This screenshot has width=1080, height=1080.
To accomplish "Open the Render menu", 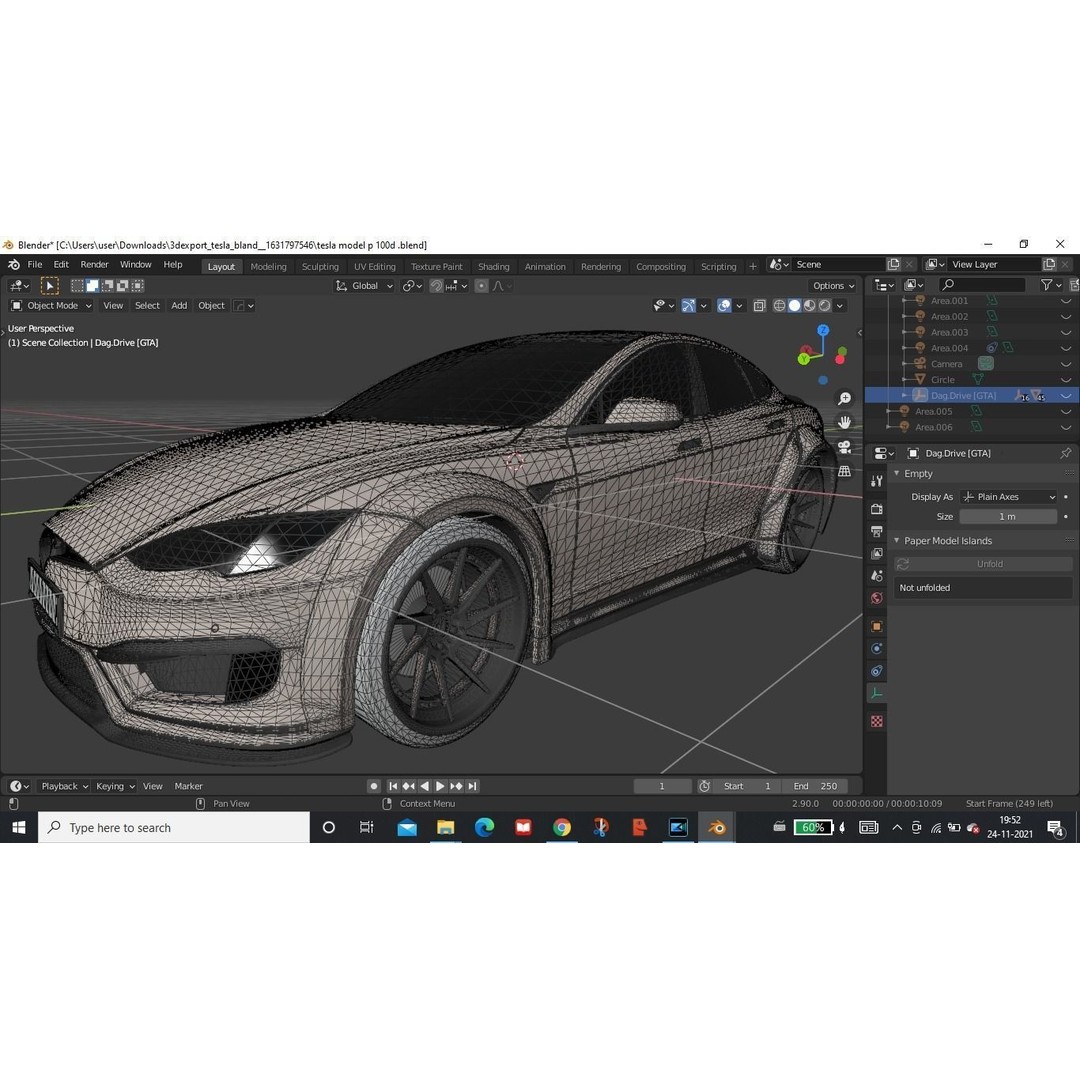I will click(94, 264).
